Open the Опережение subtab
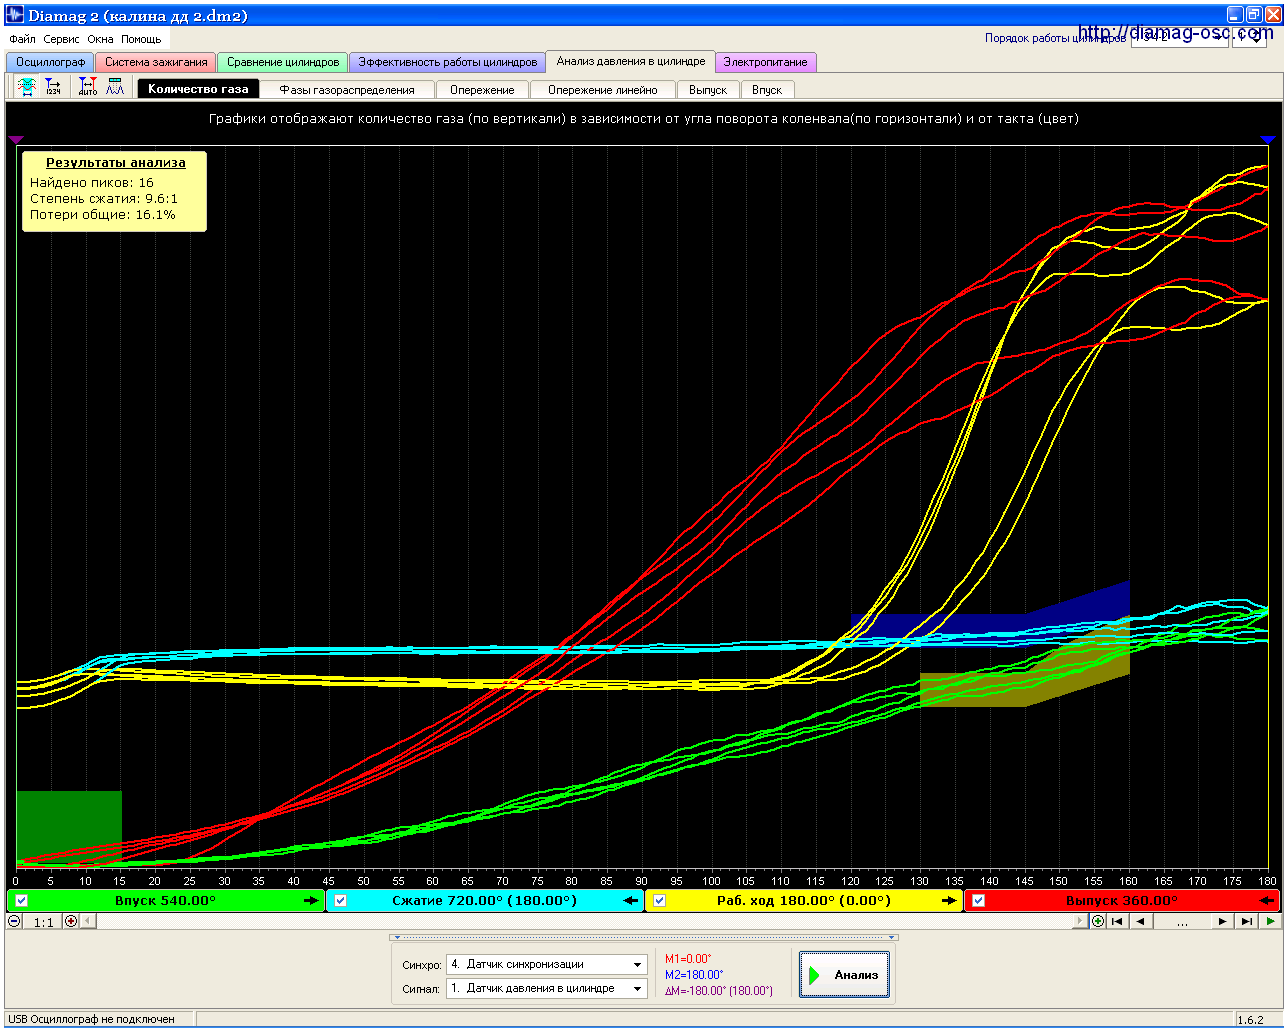The height and width of the screenshot is (1032, 1288). click(x=482, y=90)
